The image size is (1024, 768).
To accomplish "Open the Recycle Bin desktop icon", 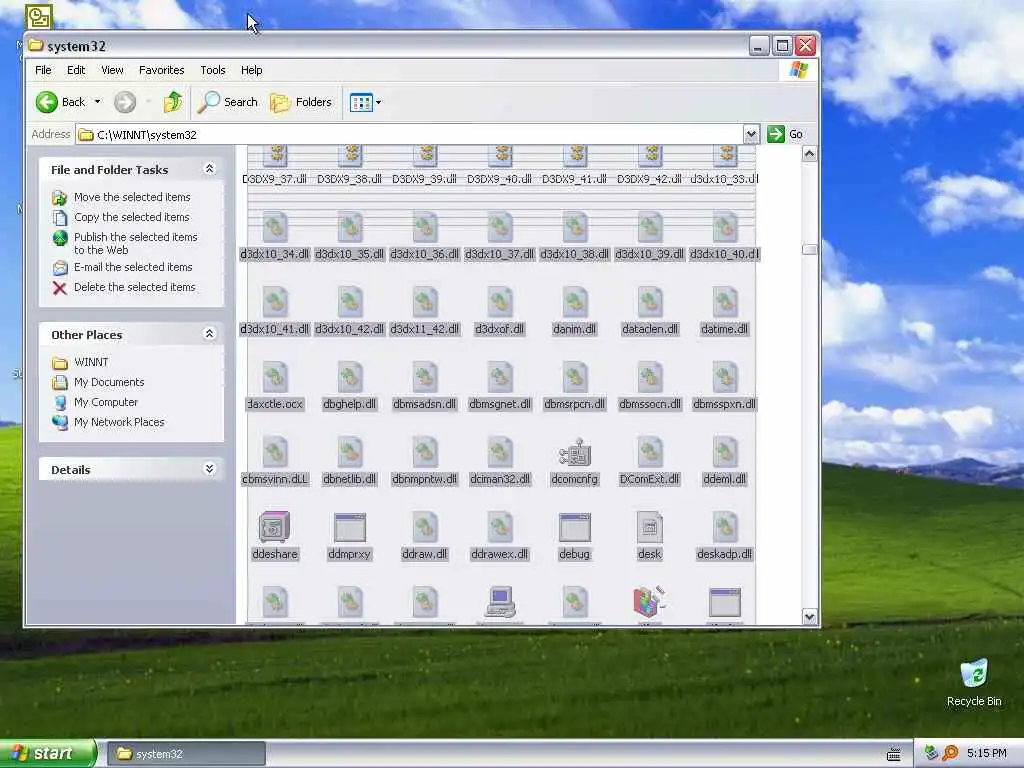I will tap(974, 683).
